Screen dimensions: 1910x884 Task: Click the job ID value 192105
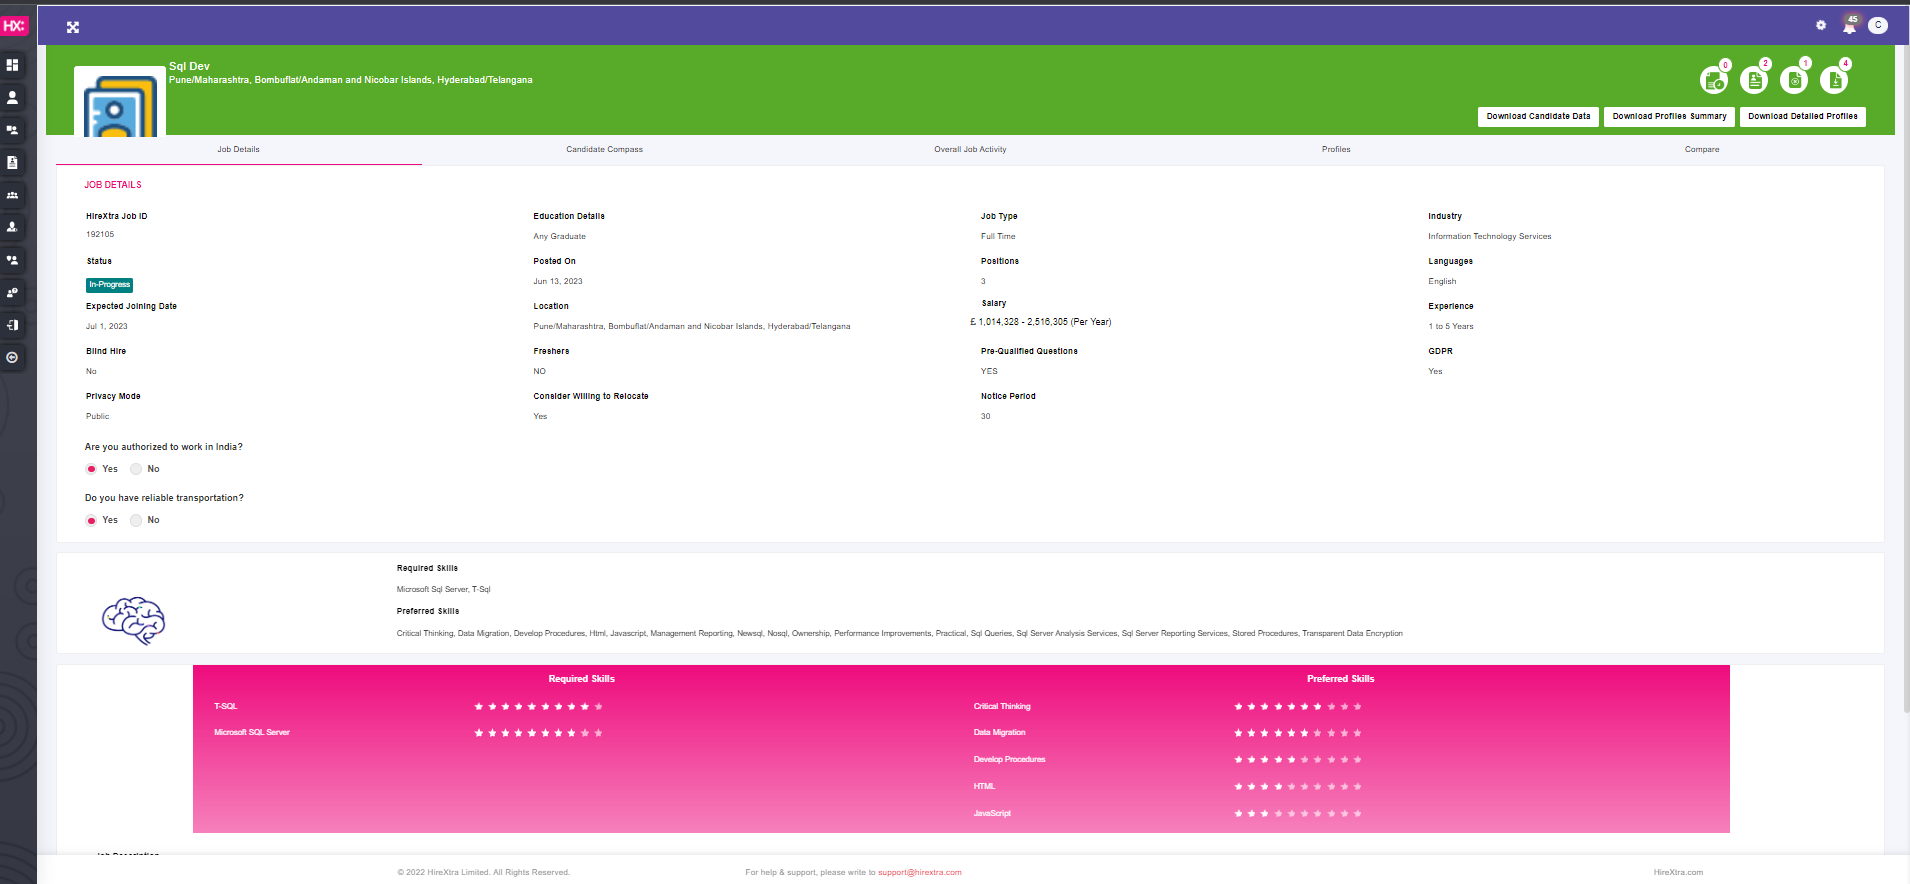click(100, 235)
